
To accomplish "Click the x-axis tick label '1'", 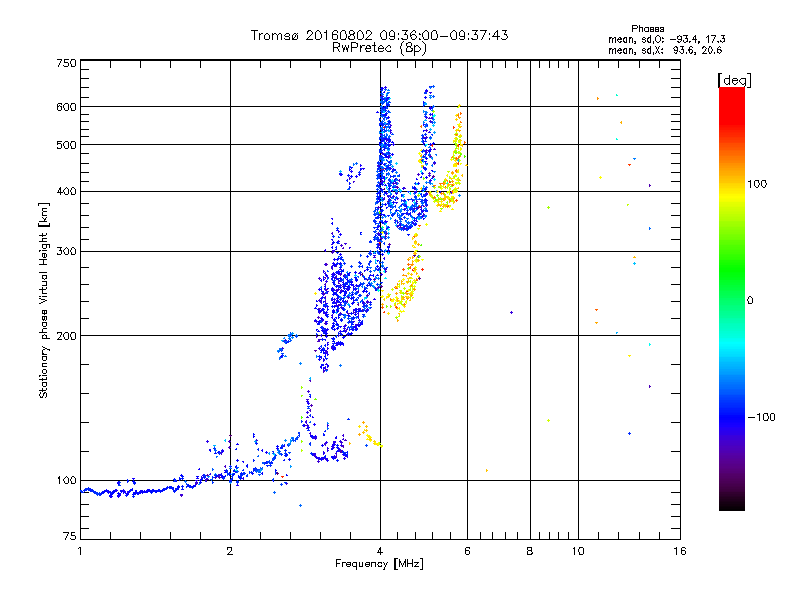I will tap(80, 551).
